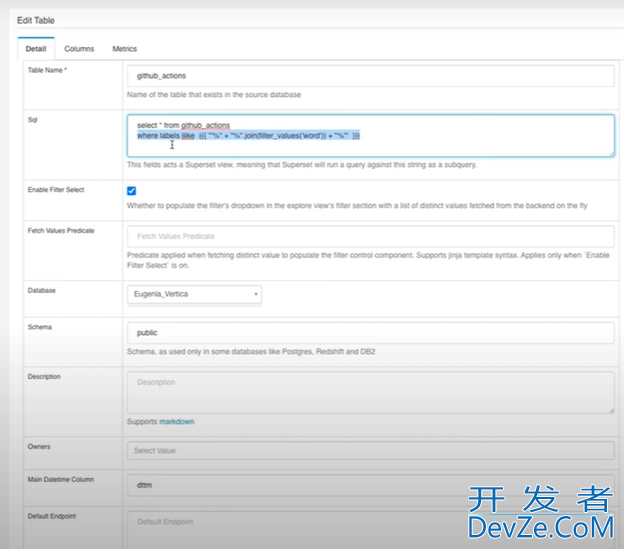Click the Main Datetime Column field

pos(370,485)
